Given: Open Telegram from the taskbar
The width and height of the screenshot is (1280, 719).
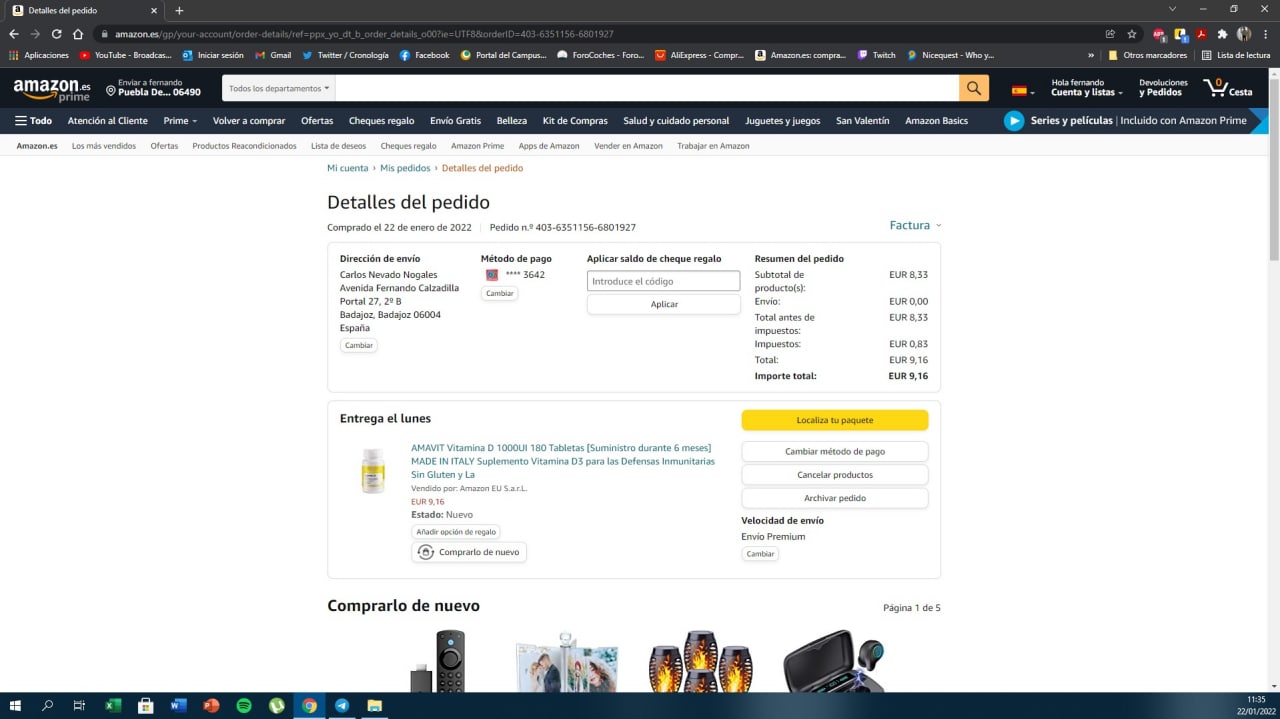Looking at the screenshot, I should 342,705.
